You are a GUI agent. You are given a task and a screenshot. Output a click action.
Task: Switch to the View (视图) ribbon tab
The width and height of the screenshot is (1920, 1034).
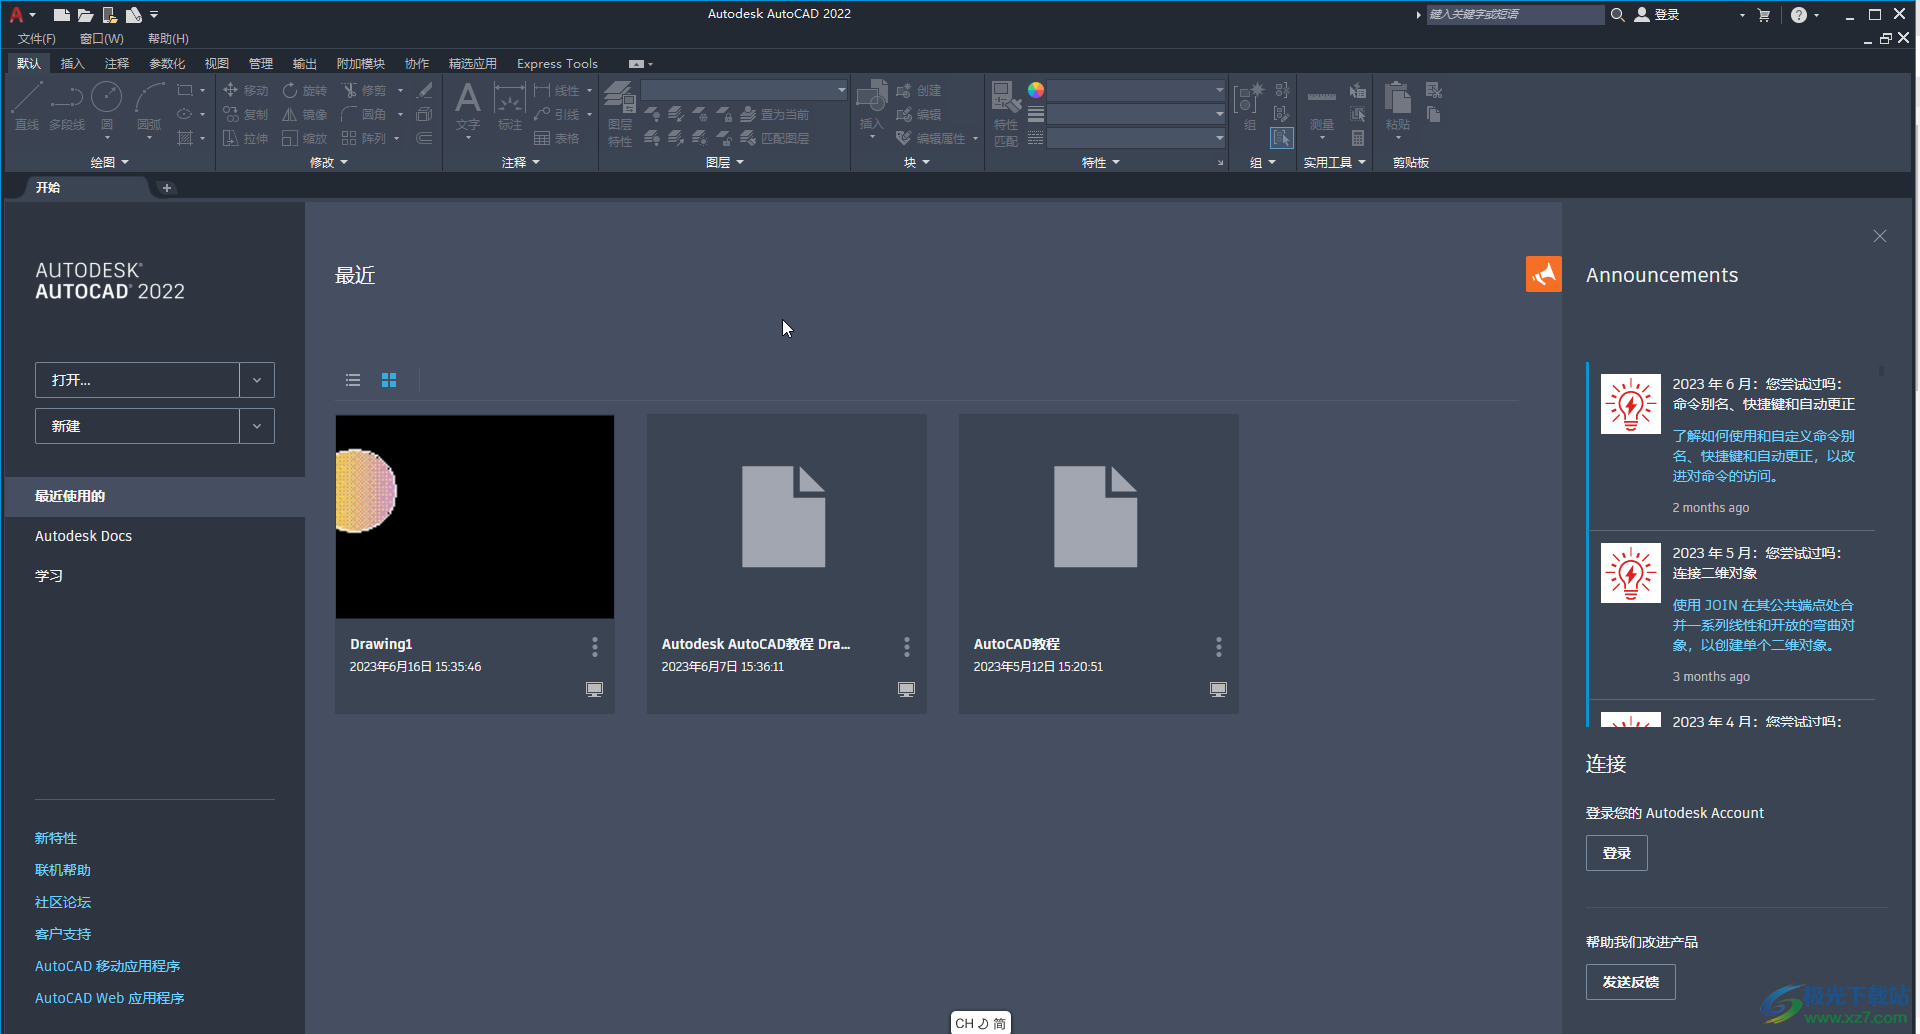[217, 63]
